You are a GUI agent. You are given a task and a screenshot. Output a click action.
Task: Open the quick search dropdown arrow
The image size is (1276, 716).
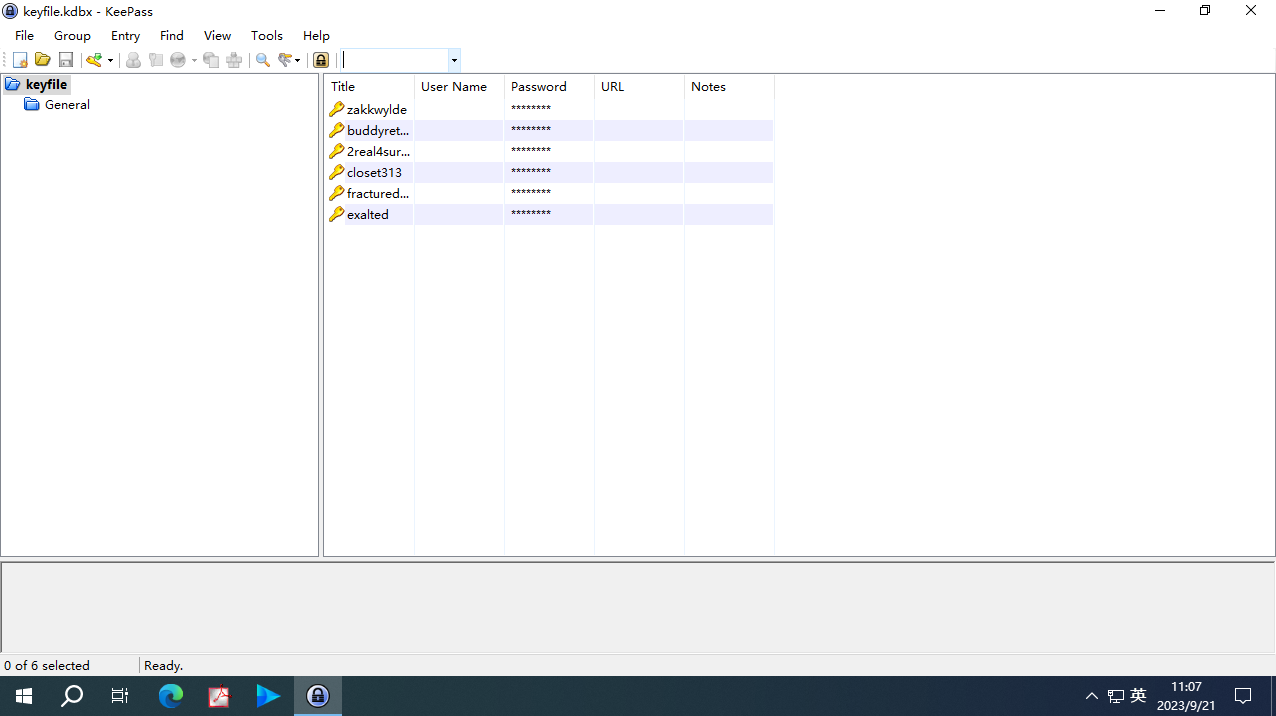[x=454, y=60]
